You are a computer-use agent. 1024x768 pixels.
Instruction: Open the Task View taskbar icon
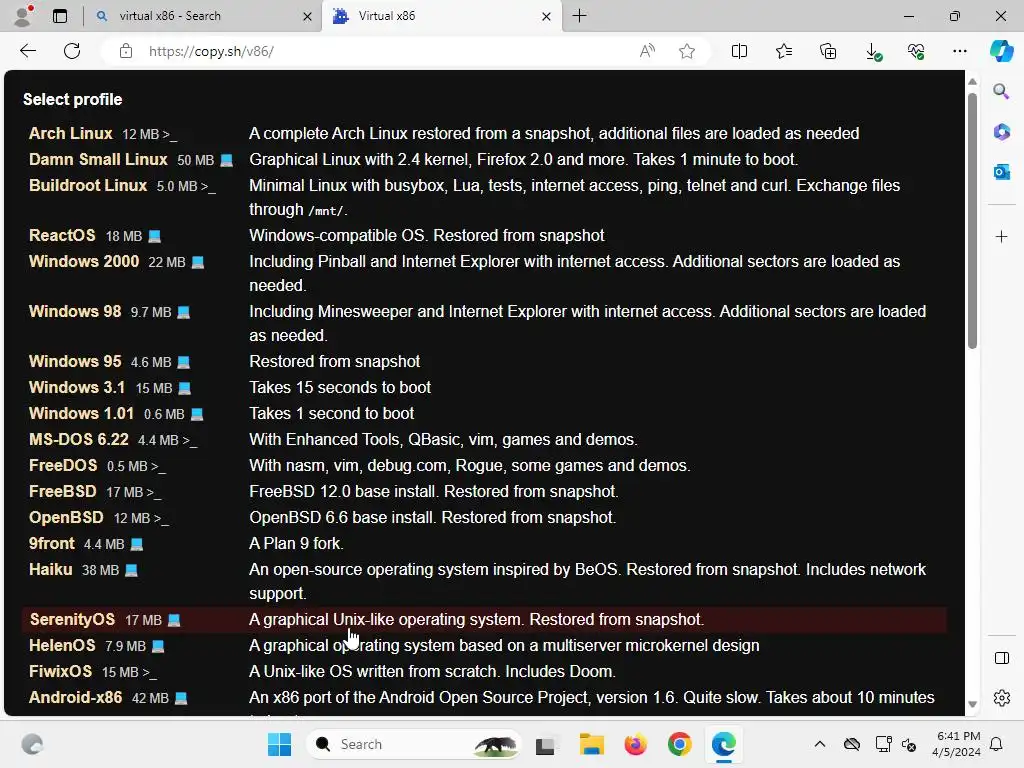(545, 744)
